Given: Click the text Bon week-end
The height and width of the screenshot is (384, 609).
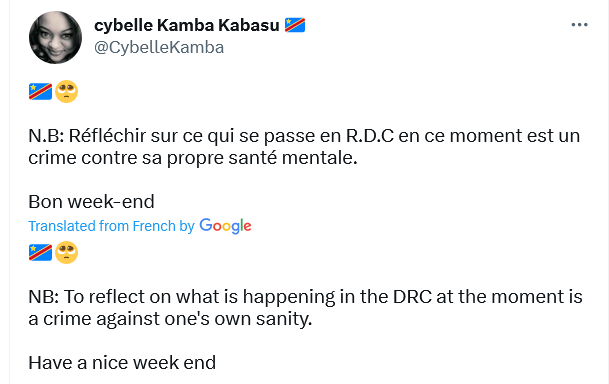Looking at the screenshot, I should point(91,202).
